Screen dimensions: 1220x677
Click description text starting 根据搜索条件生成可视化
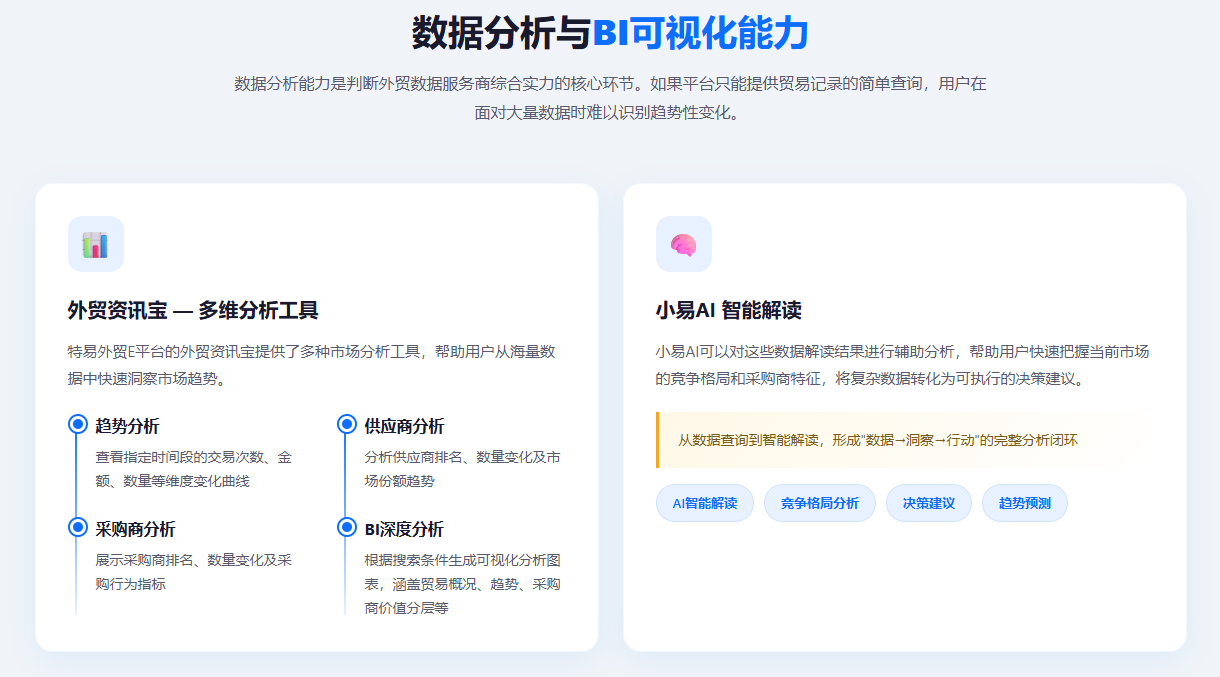(462, 584)
